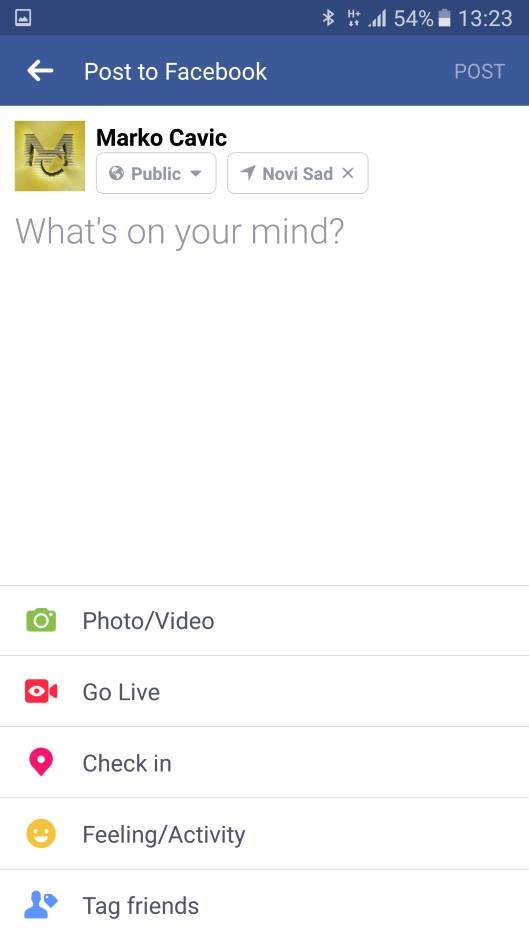529x940 pixels.
Task: Choose the Go Live option
Action: pyautogui.click(x=264, y=691)
